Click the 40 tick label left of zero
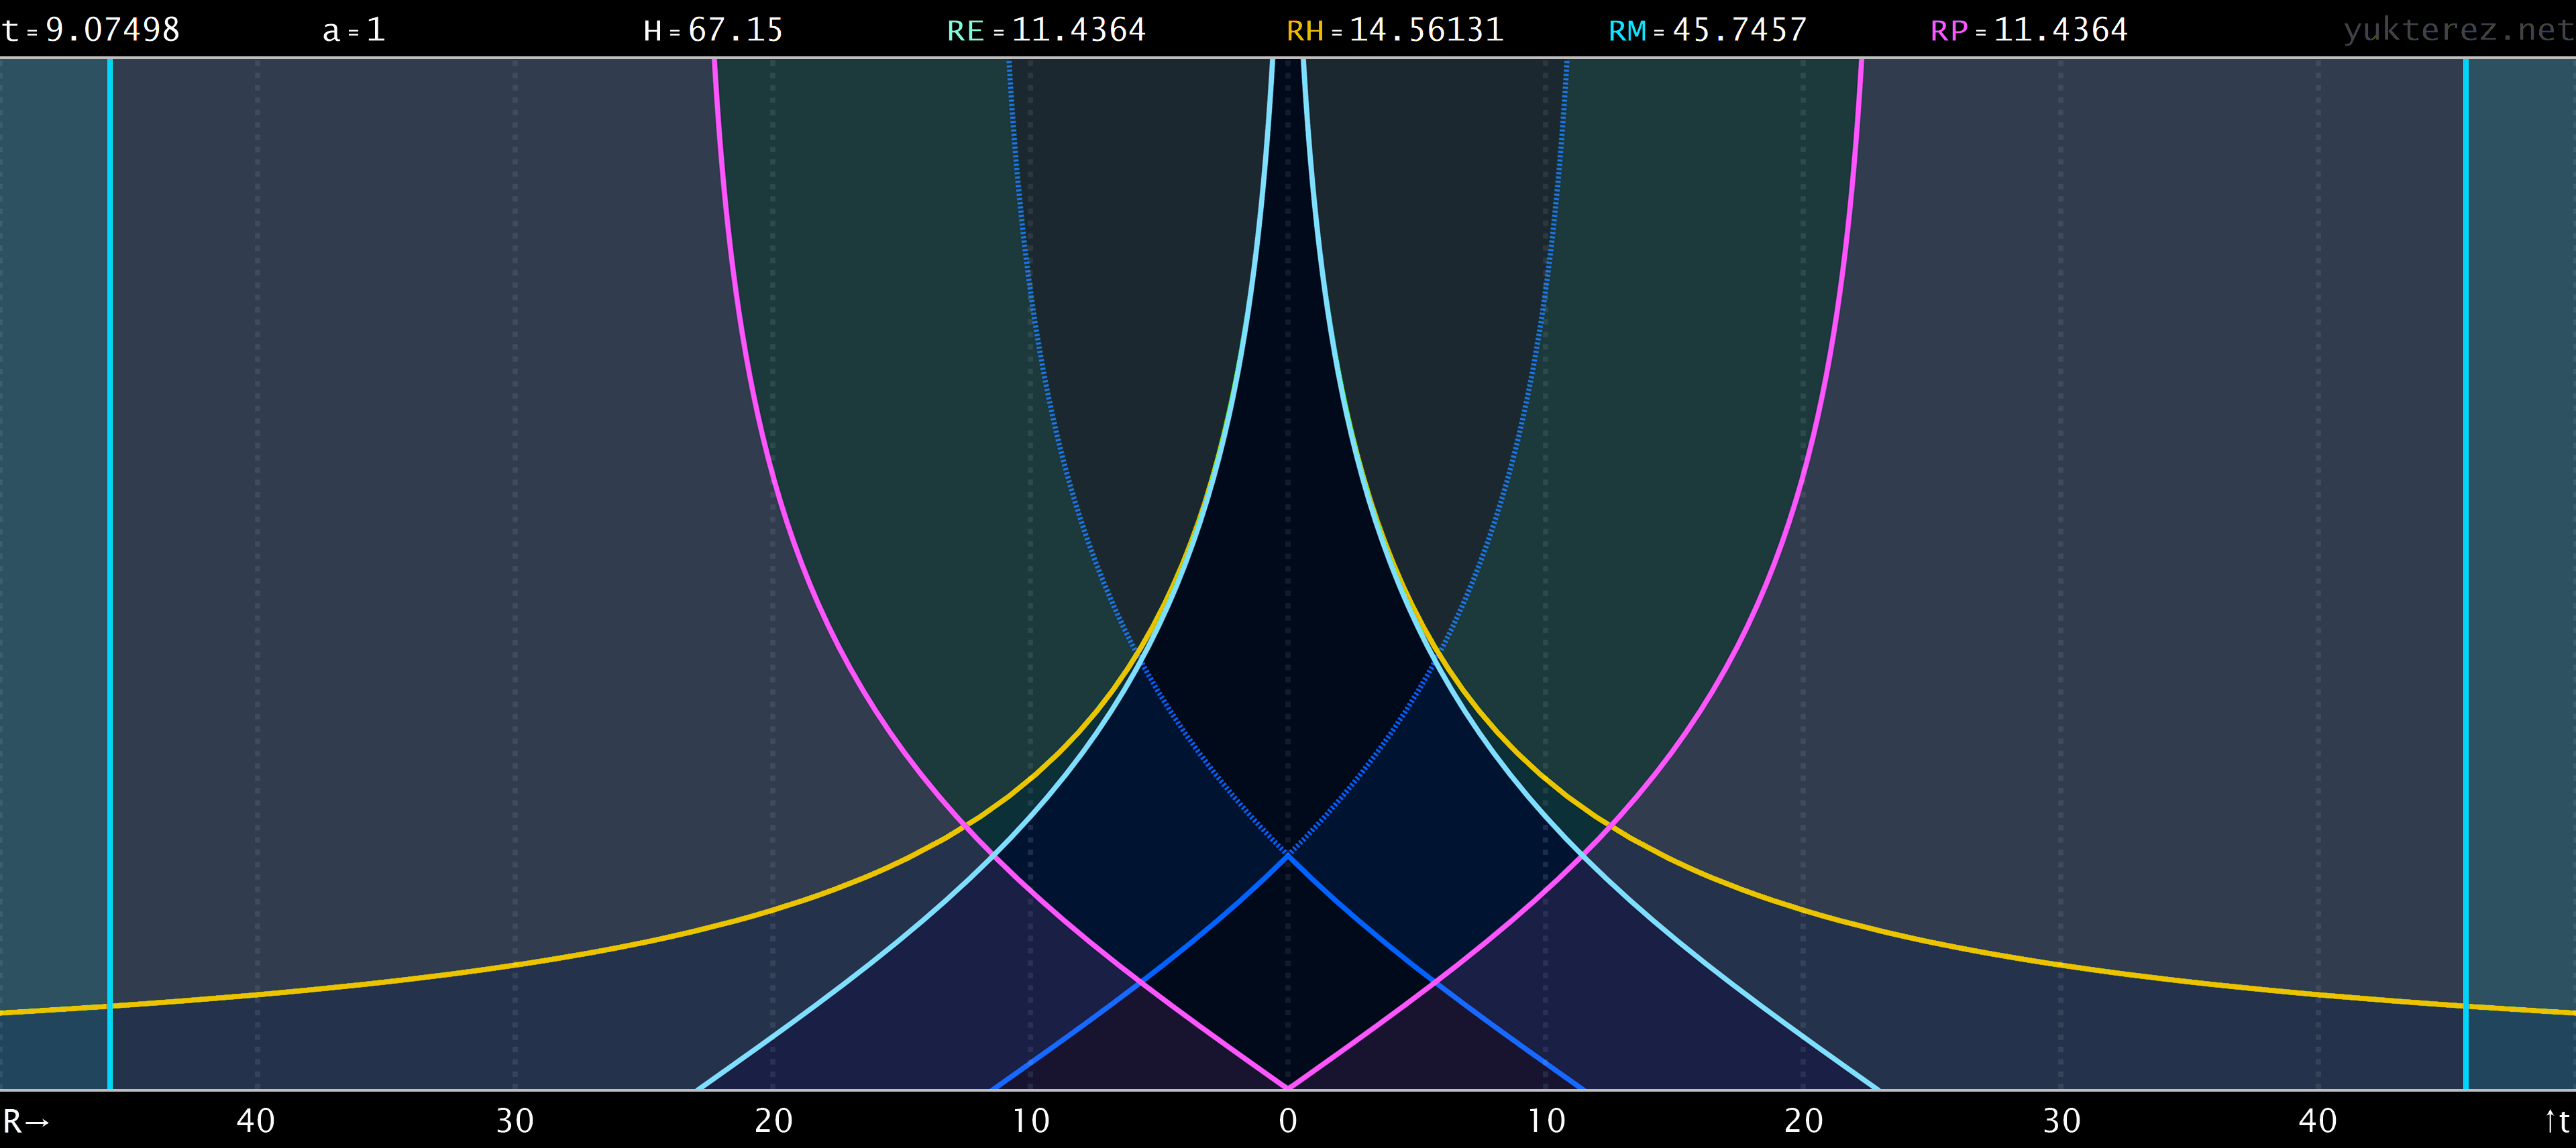 click(256, 1121)
